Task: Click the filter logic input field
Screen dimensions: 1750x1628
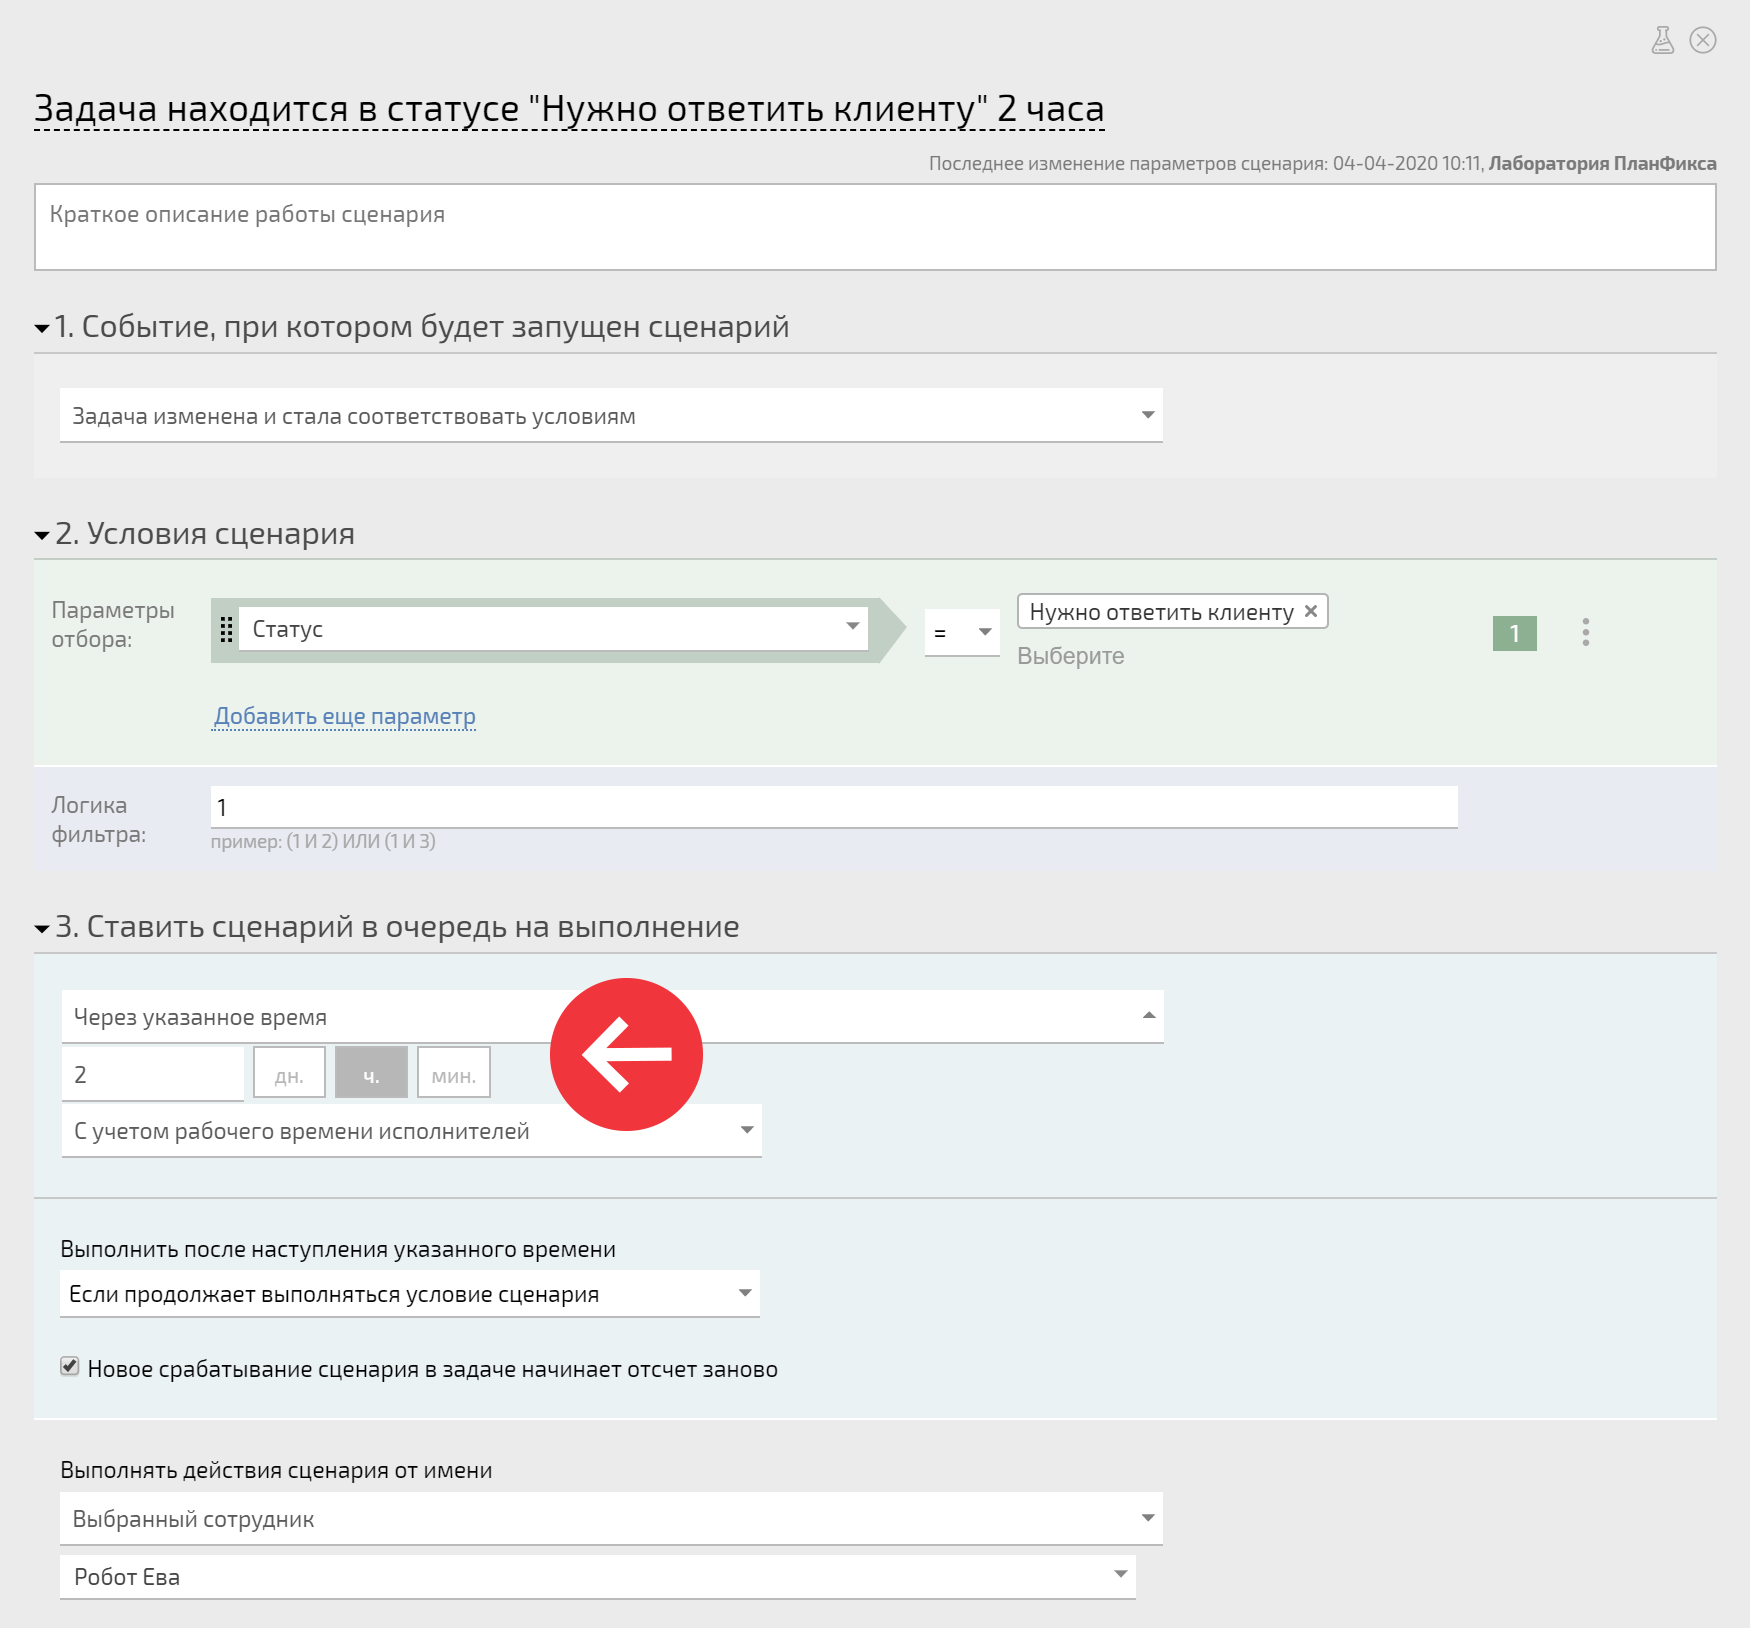Action: [834, 806]
